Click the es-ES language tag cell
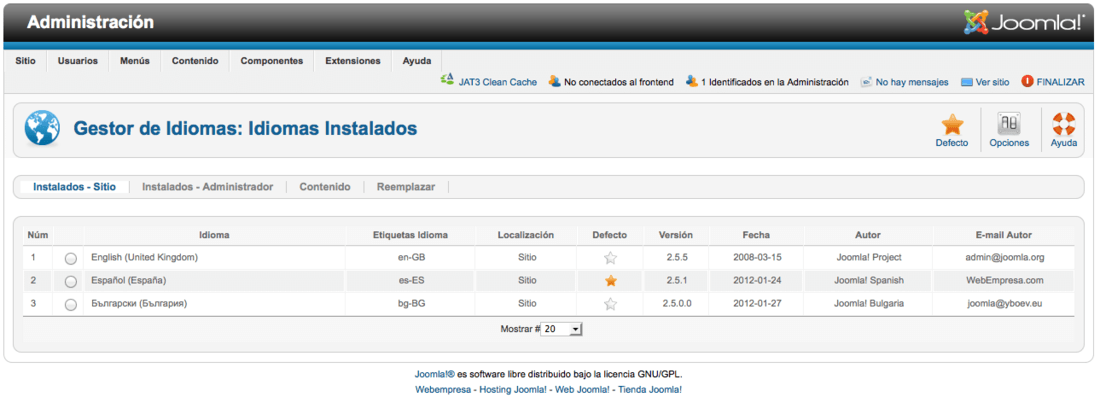The width and height of the screenshot is (1100, 397). [x=410, y=281]
